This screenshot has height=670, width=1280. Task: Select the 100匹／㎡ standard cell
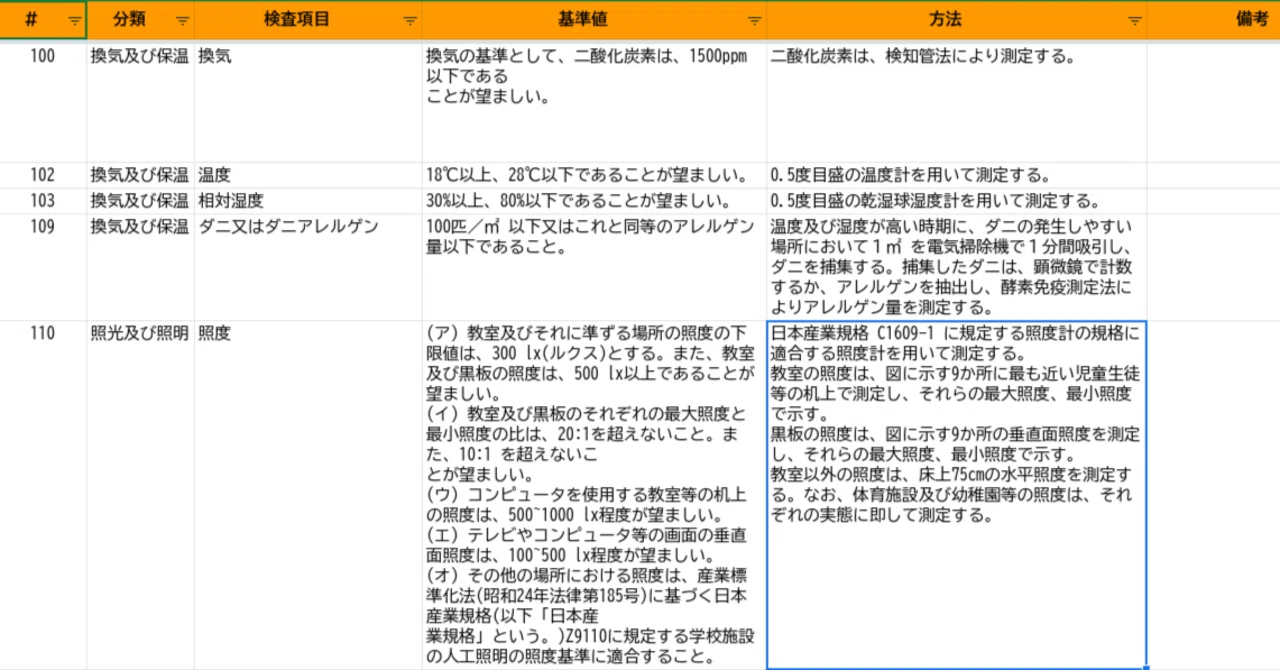pos(594,267)
